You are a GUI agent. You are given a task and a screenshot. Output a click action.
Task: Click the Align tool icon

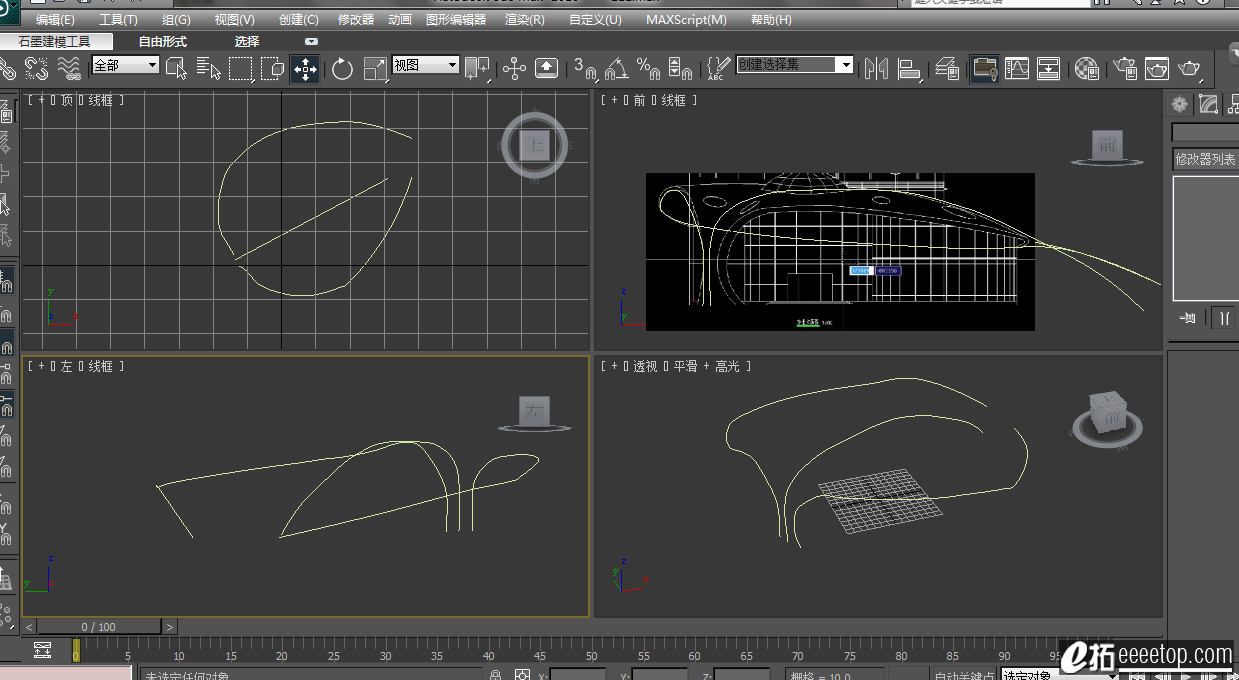(x=909, y=68)
